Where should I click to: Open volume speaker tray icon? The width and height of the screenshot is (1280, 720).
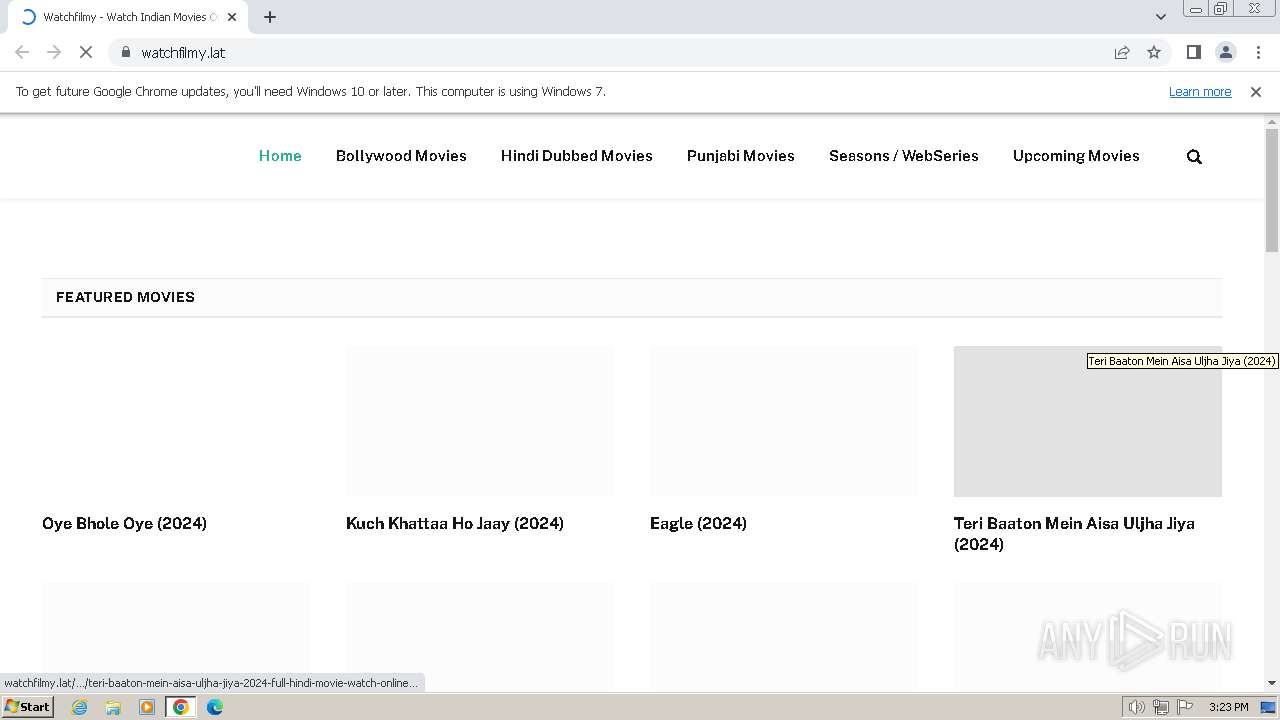click(1136, 707)
